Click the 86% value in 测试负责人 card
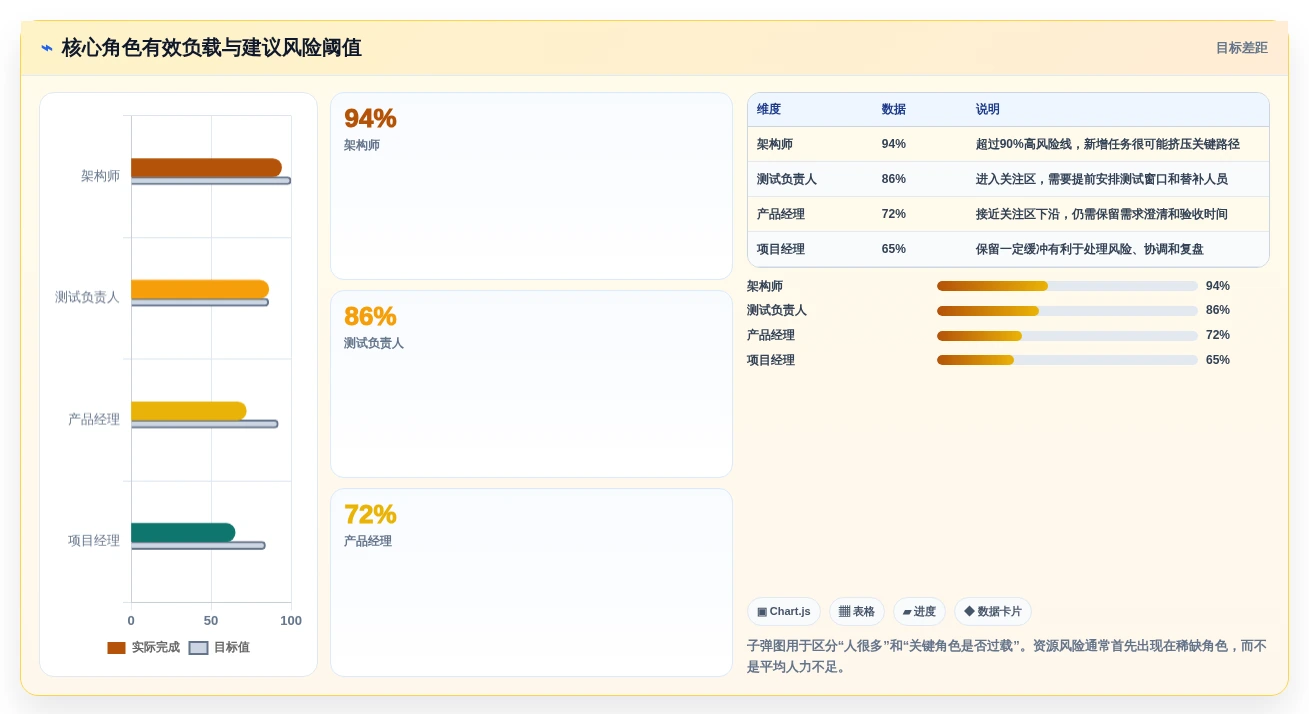Screen dimensions: 1309x714 tap(370, 316)
